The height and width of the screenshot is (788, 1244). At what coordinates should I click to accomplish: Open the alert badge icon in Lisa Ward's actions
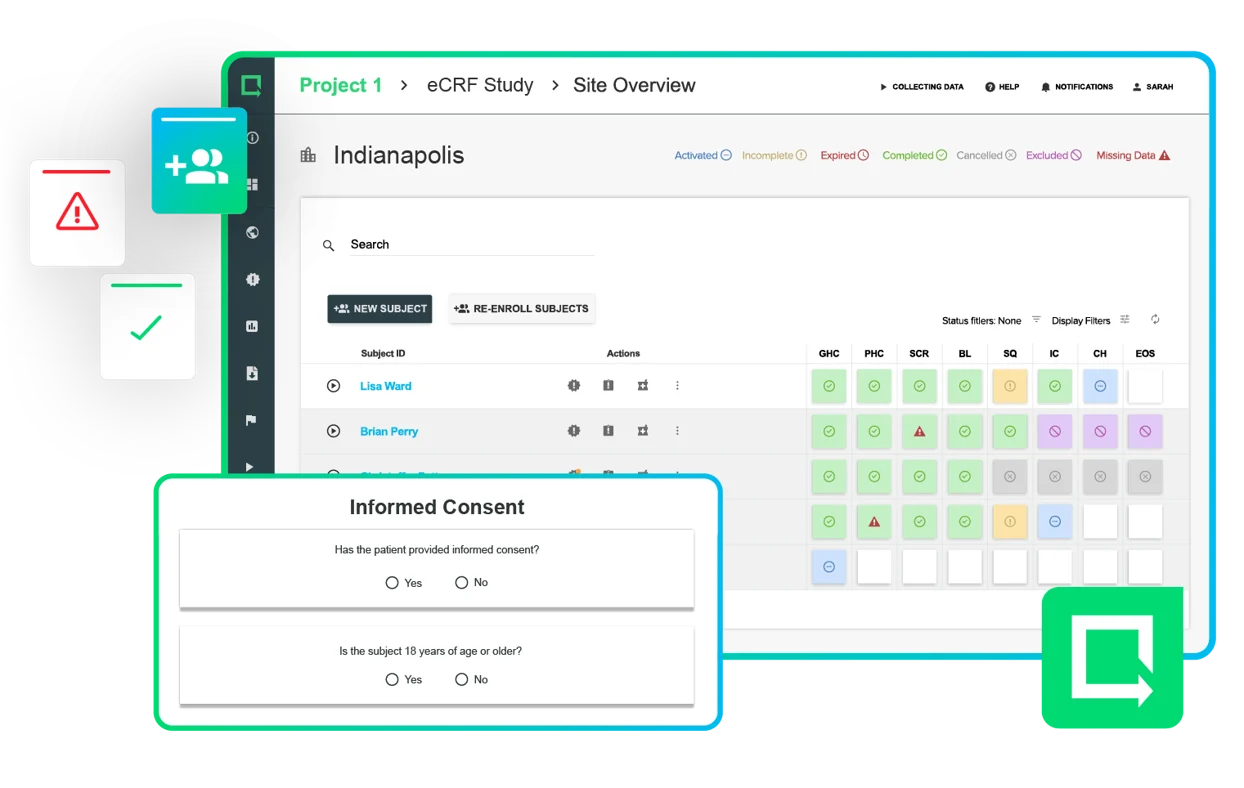click(x=573, y=386)
